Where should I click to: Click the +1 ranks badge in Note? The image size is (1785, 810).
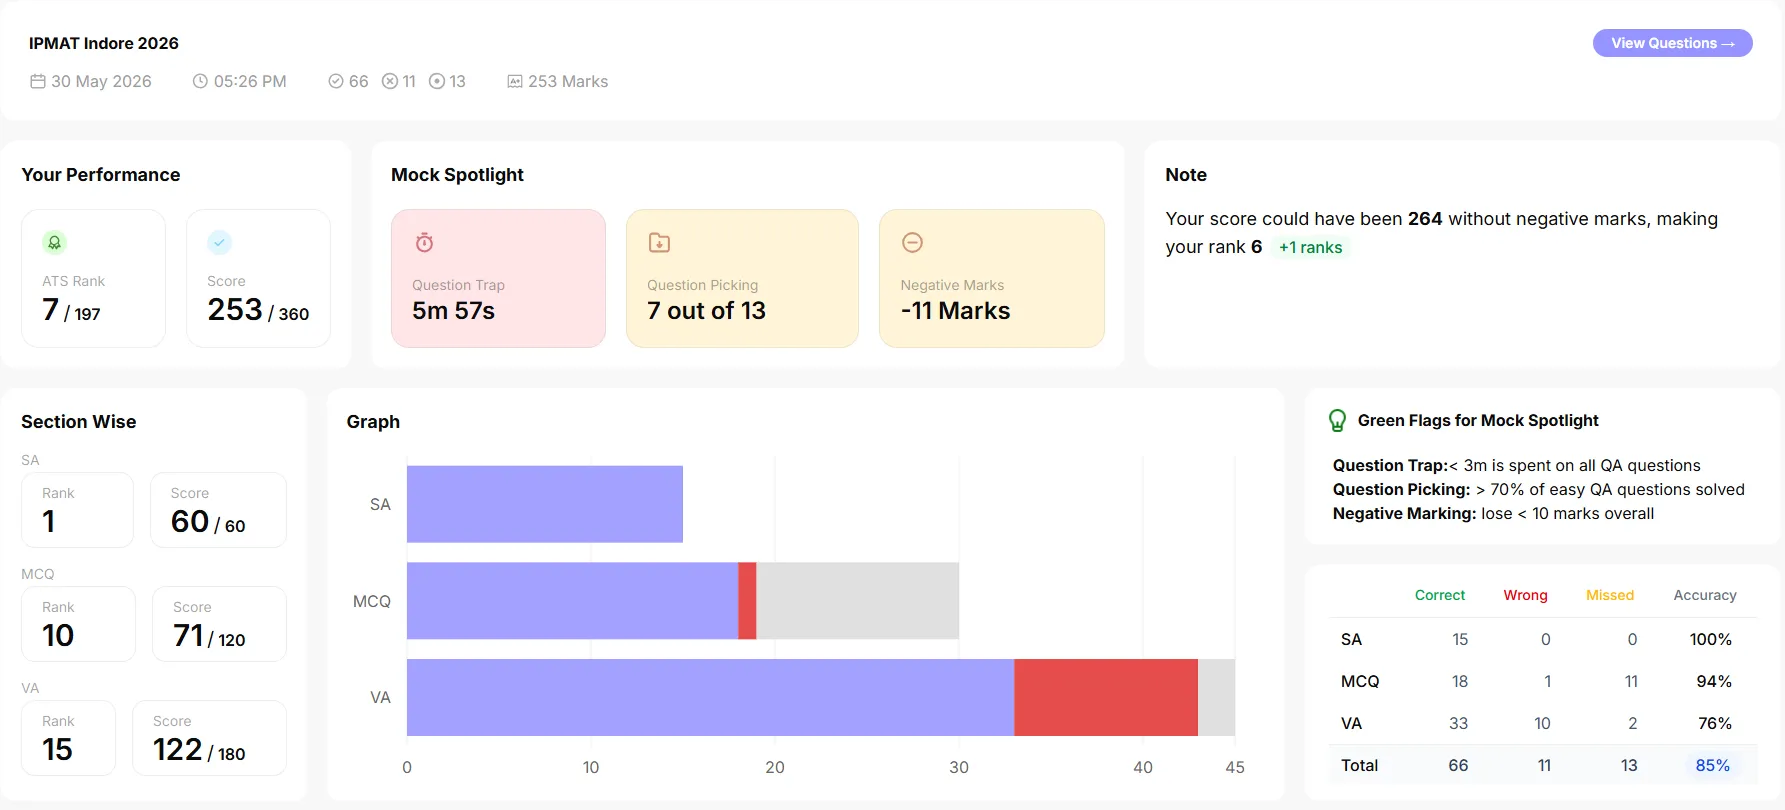point(1311,247)
